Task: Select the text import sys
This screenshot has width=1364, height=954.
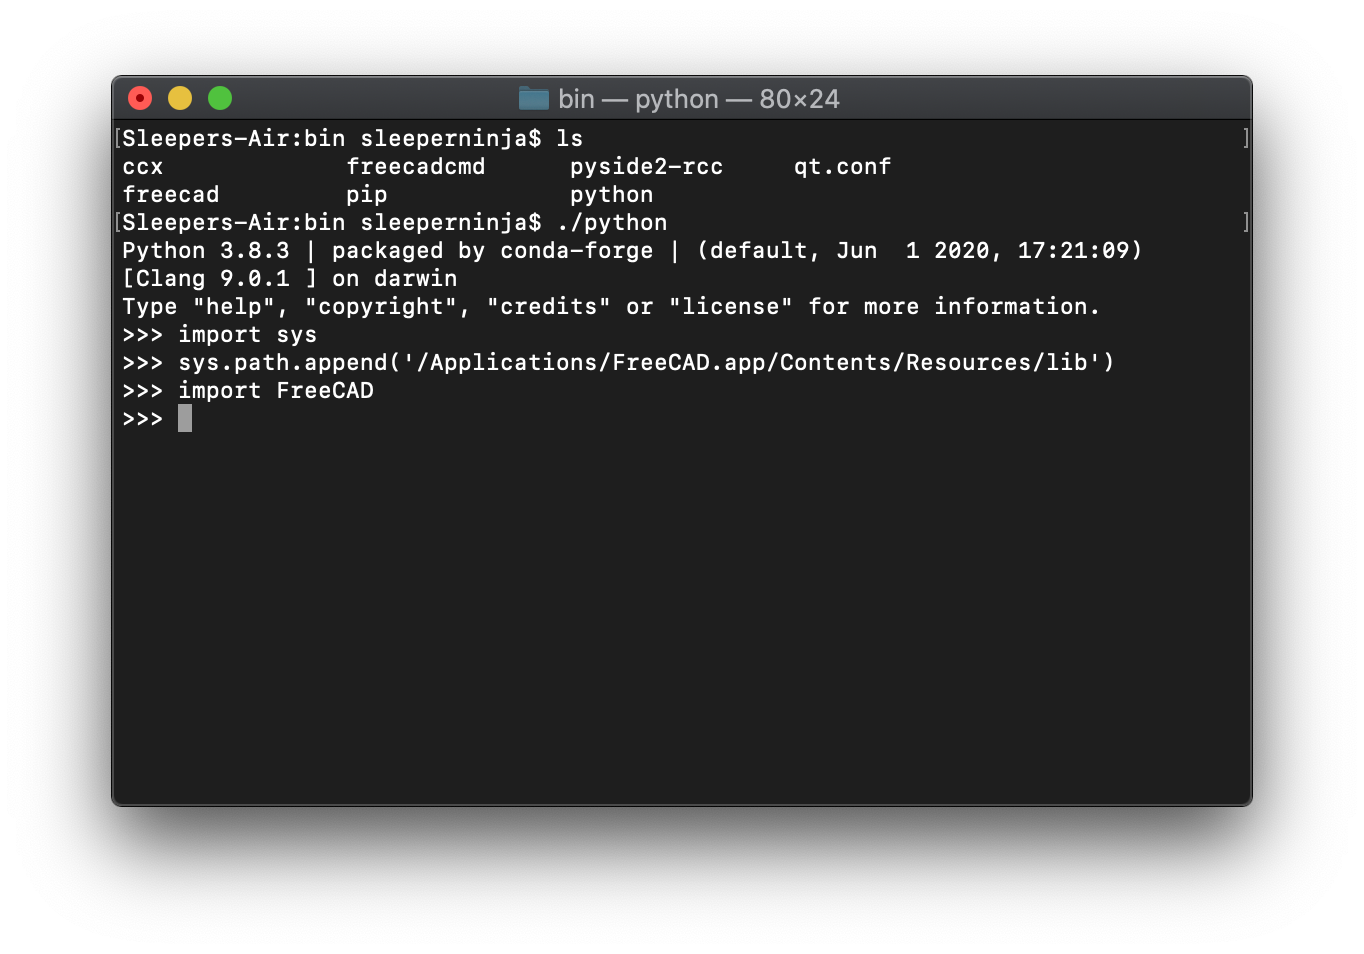Action: point(247,334)
